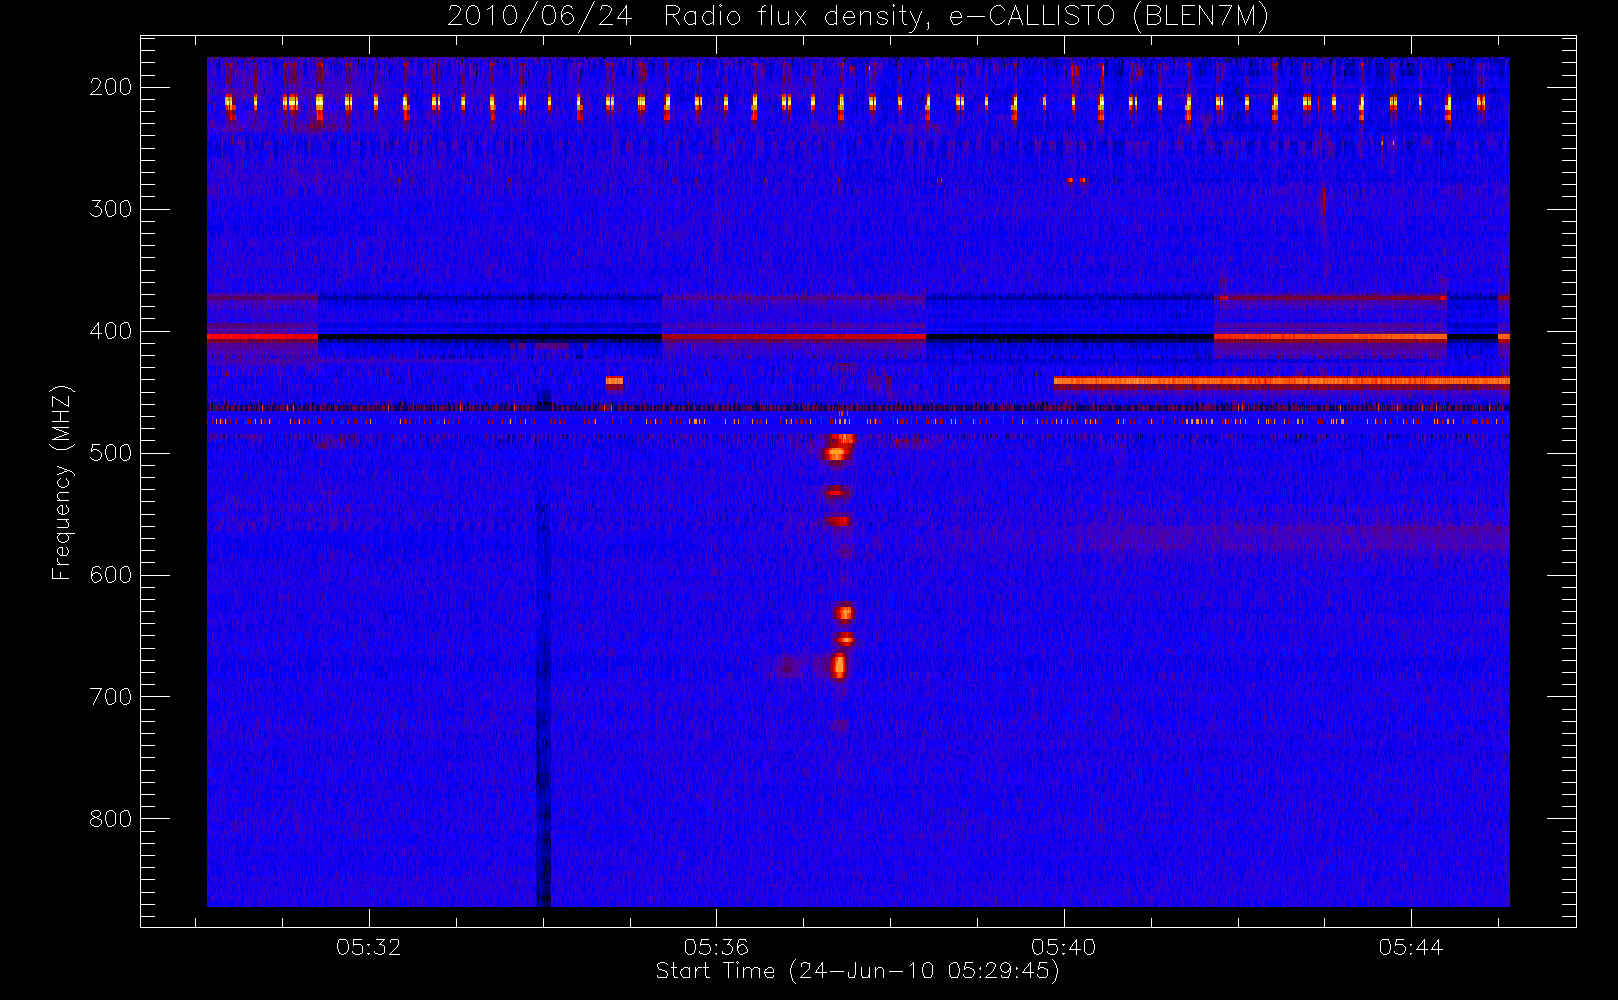Click the red 405 MHz band segment at 05:37
1618x1000 pixels.
793,337
